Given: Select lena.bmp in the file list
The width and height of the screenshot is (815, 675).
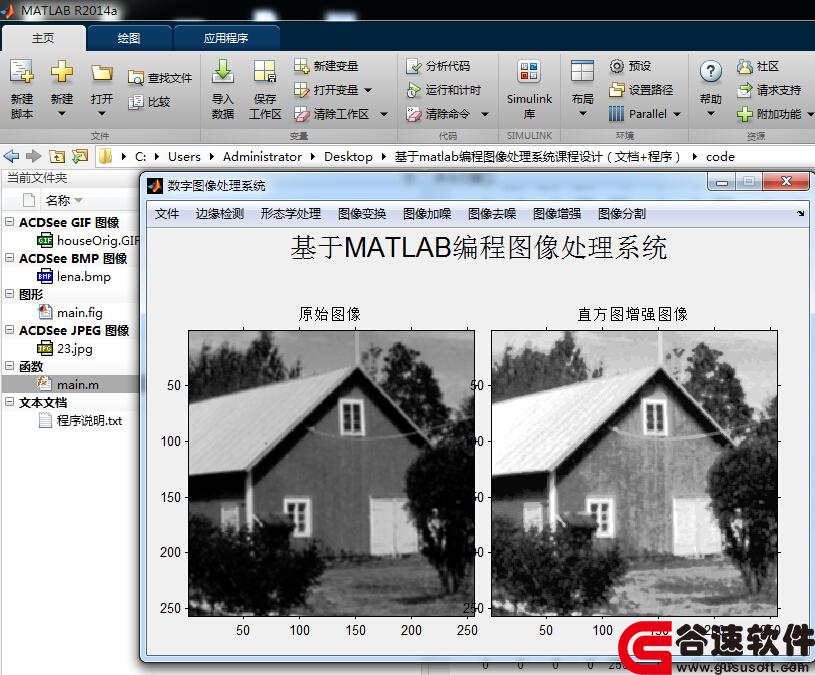Looking at the screenshot, I should tap(74, 276).
